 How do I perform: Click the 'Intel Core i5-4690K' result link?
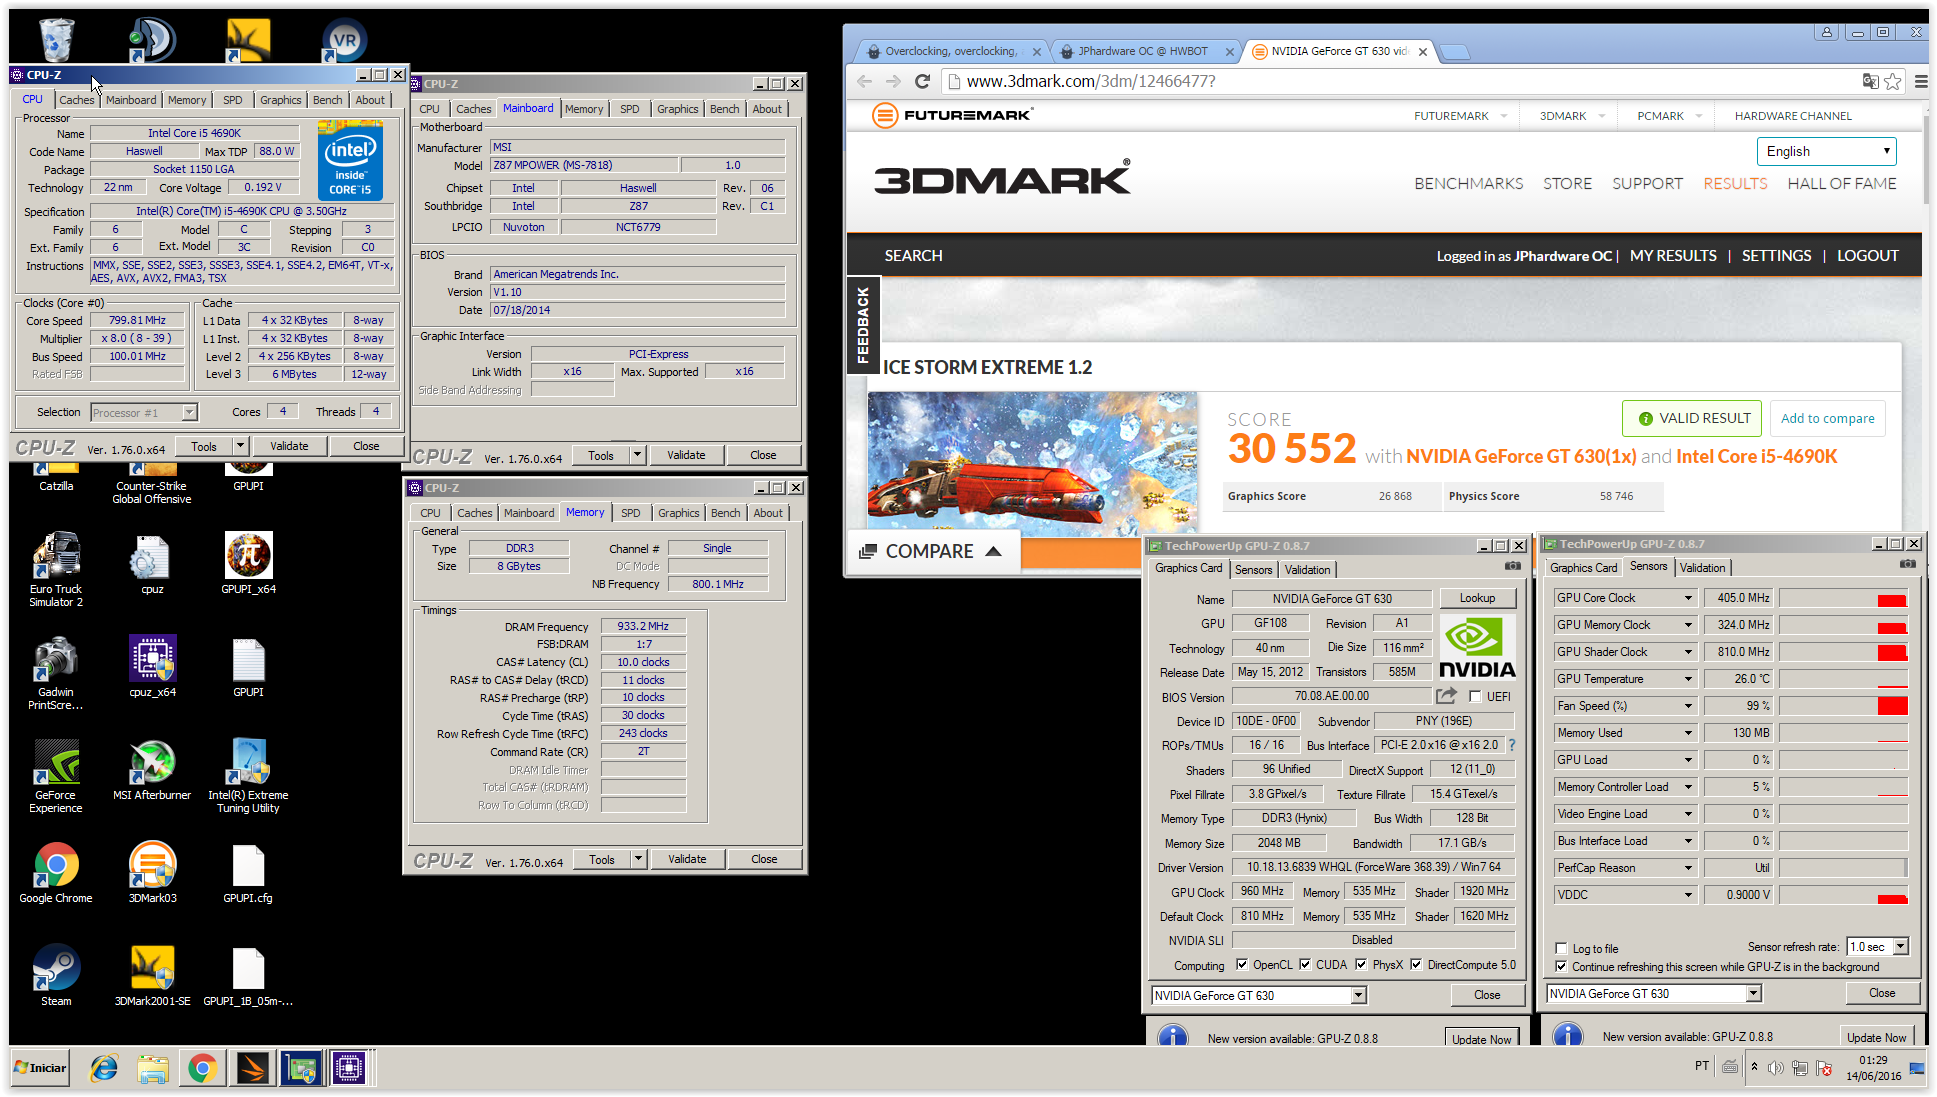click(x=1757, y=457)
